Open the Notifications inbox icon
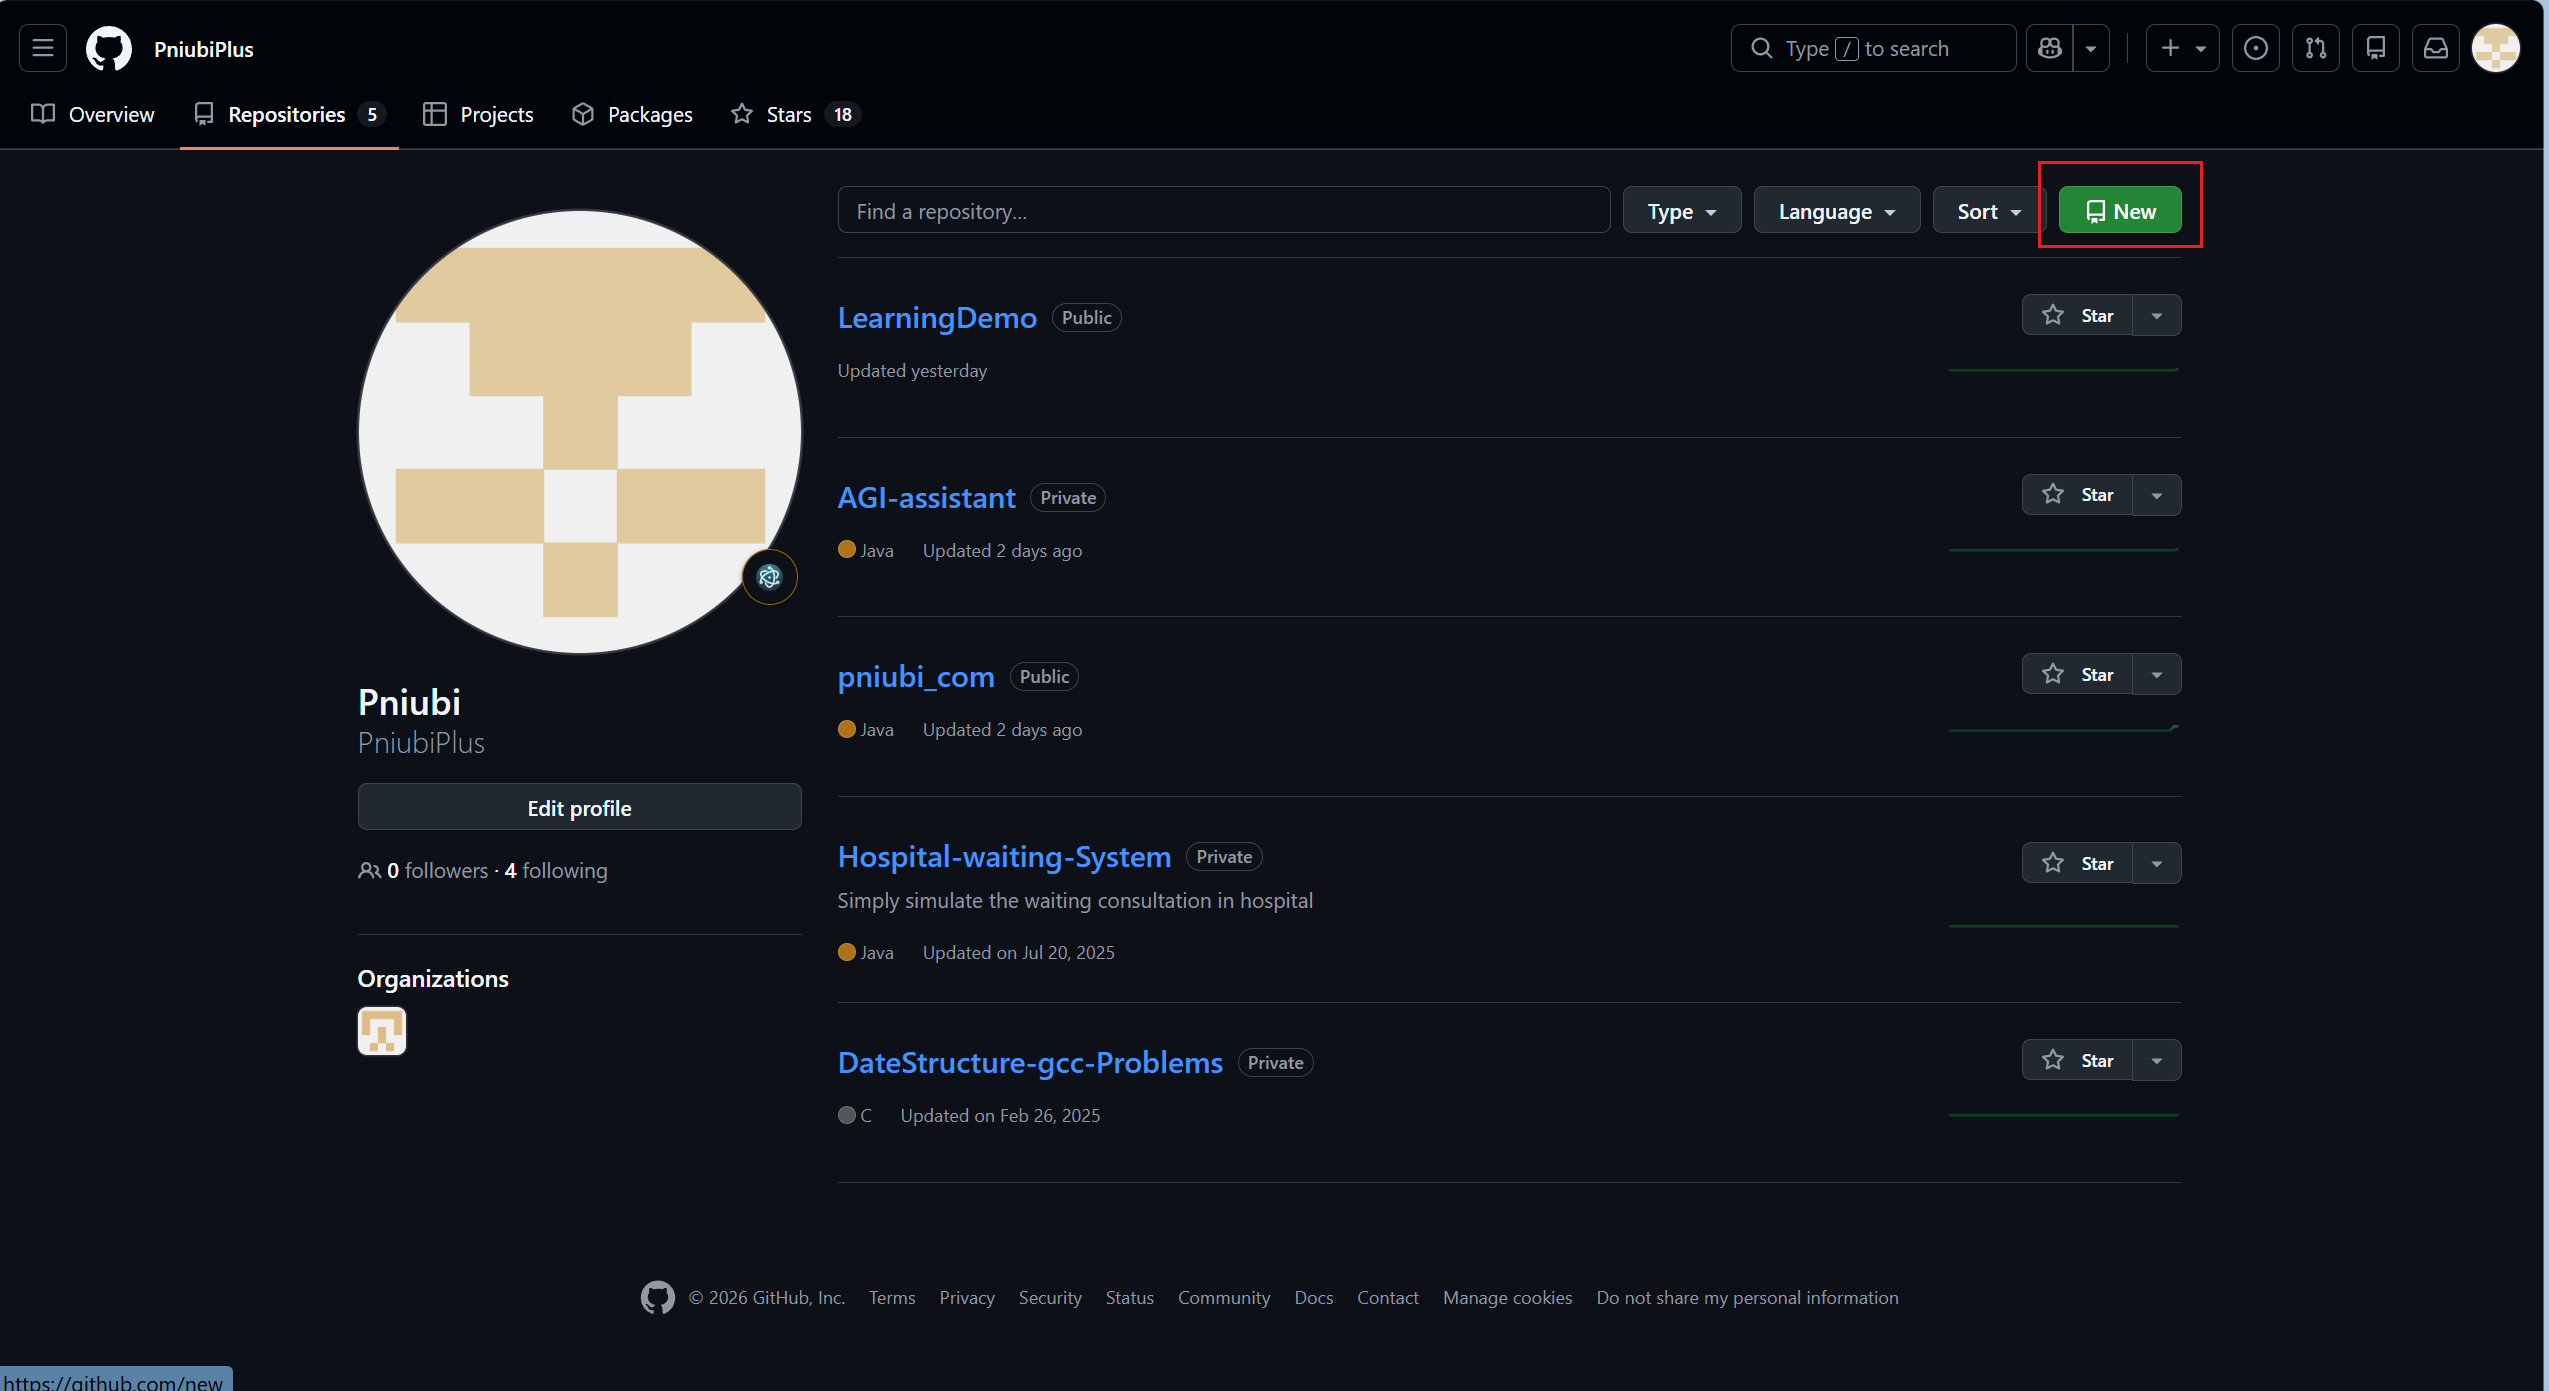The width and height of the screenshot is (2549, 1391). [x=2436, y=48]
